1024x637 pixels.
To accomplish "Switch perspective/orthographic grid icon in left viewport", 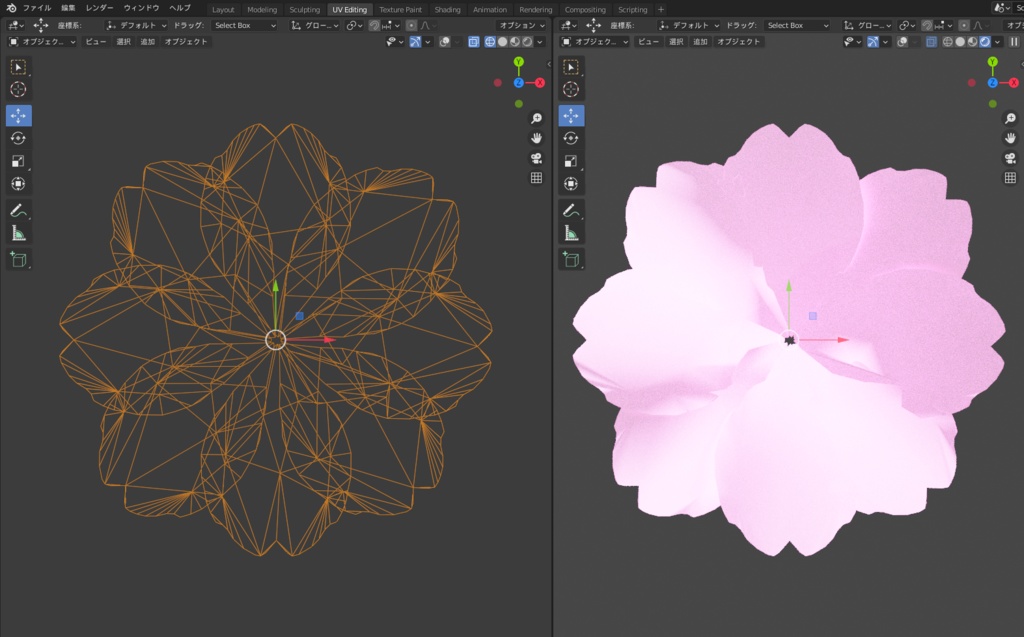I will [536, 178].
